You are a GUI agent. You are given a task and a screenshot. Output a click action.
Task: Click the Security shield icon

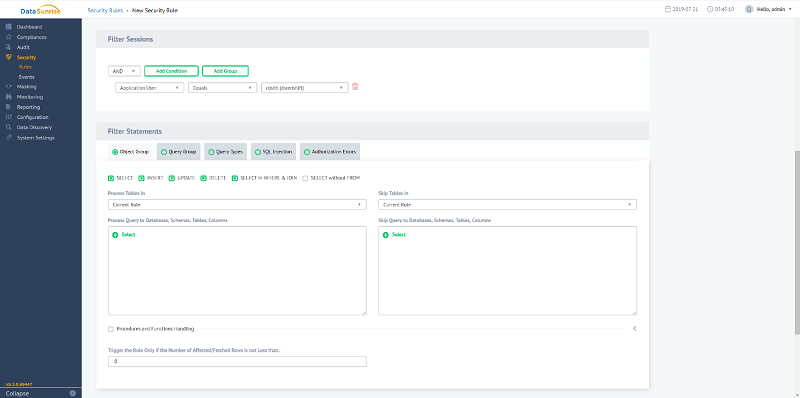coord(9,57)
